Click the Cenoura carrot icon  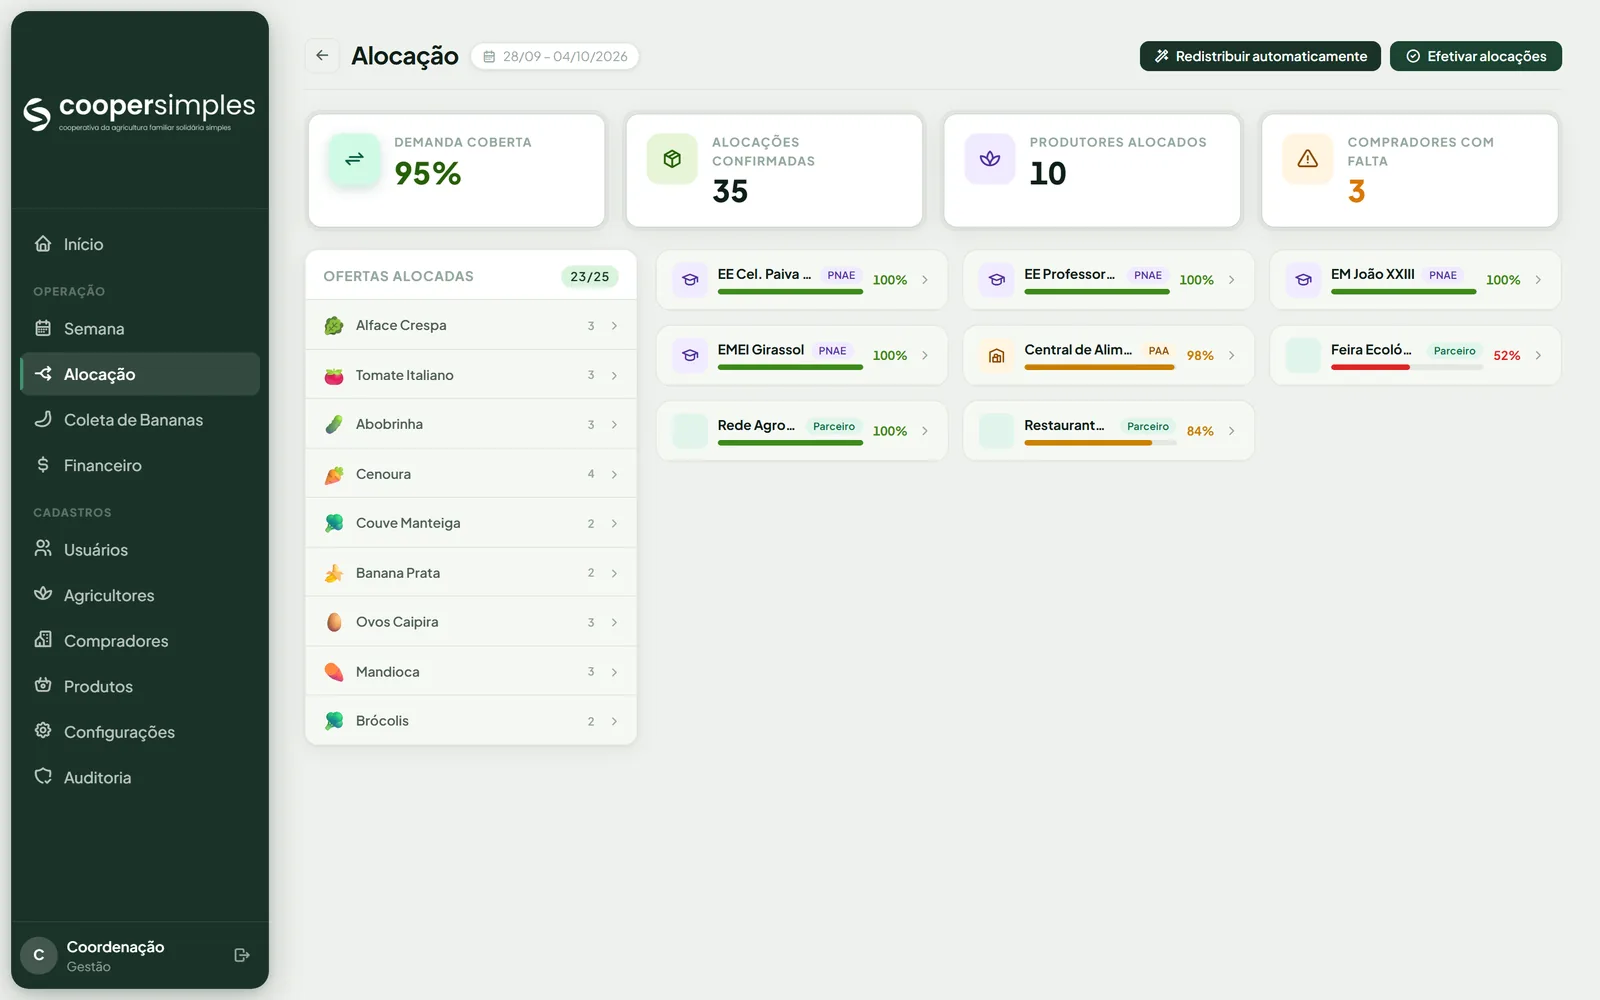point(334,475)
